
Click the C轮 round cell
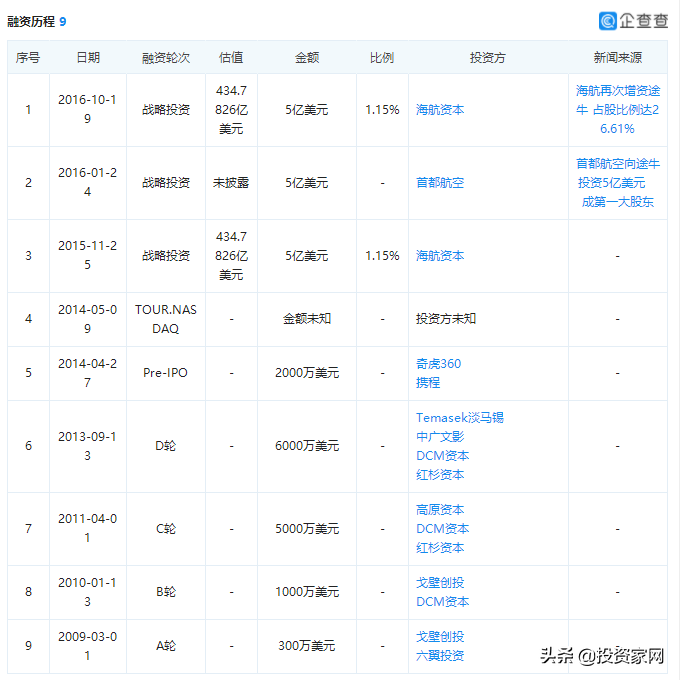[x=166, y=529]
